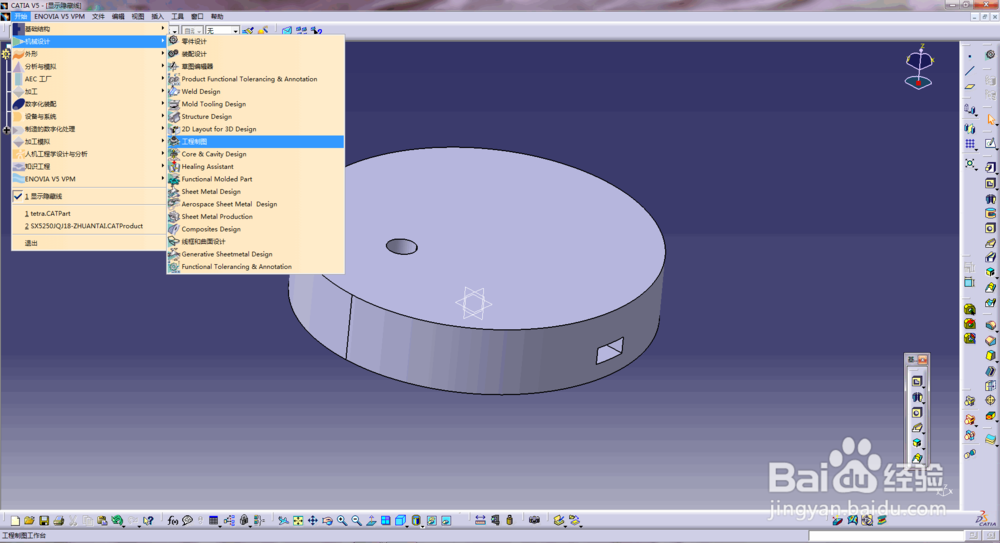The height and width of the screenshot is (543, 1000).
Task: Choose Healing Assistant workbench
Action: [x=256, y=167]
